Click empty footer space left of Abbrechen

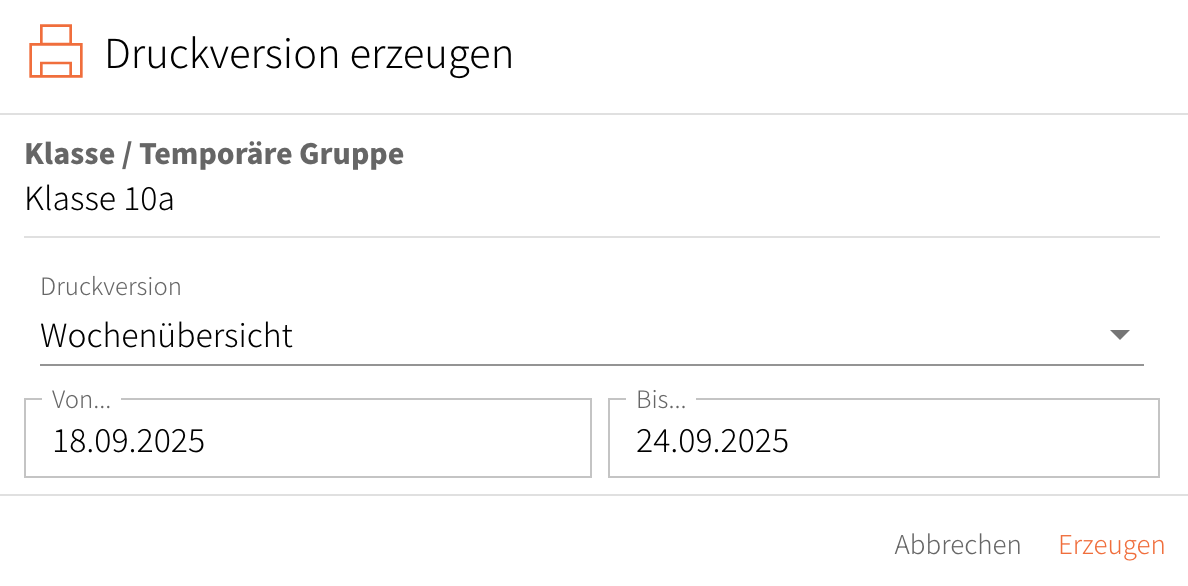(450, 545)
